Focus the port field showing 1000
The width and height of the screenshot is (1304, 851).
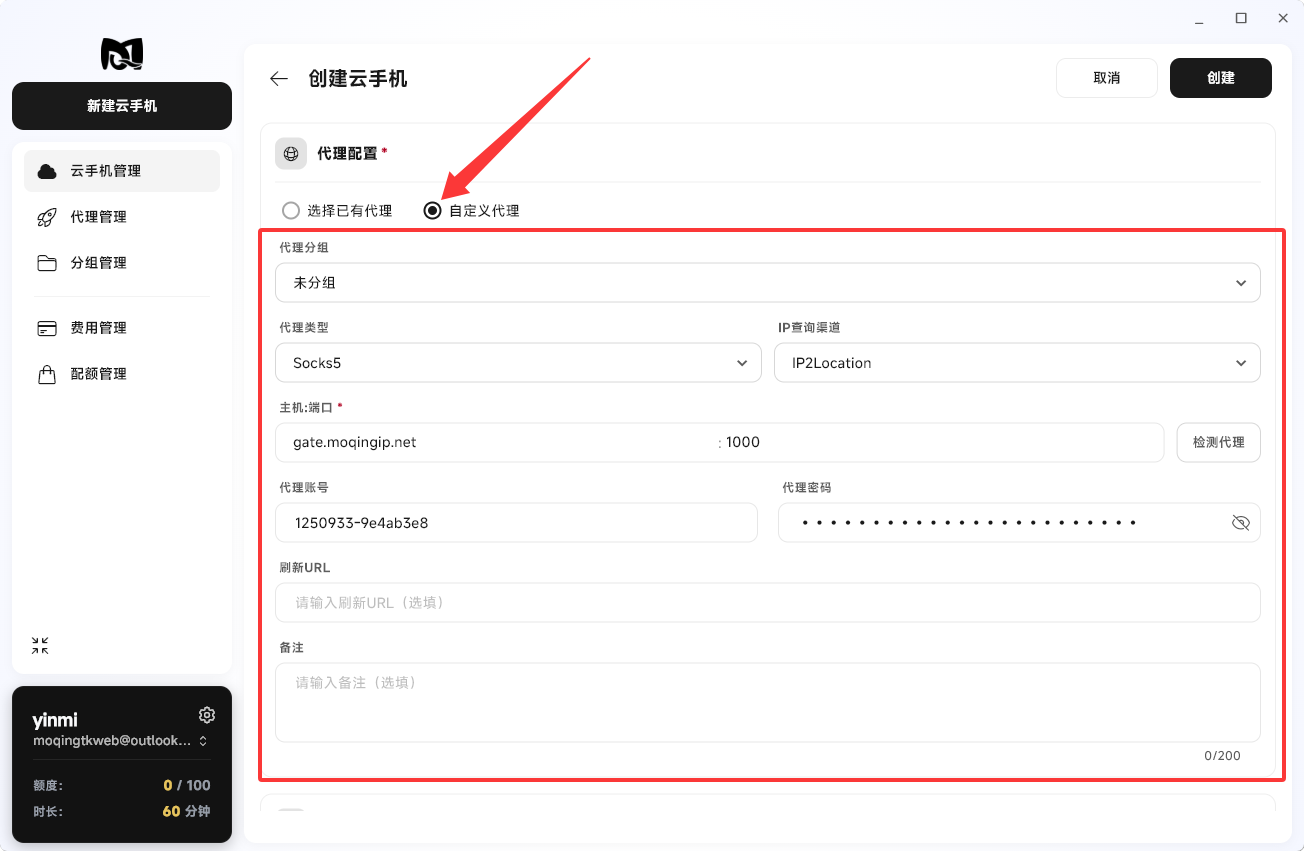click(943, 442)
